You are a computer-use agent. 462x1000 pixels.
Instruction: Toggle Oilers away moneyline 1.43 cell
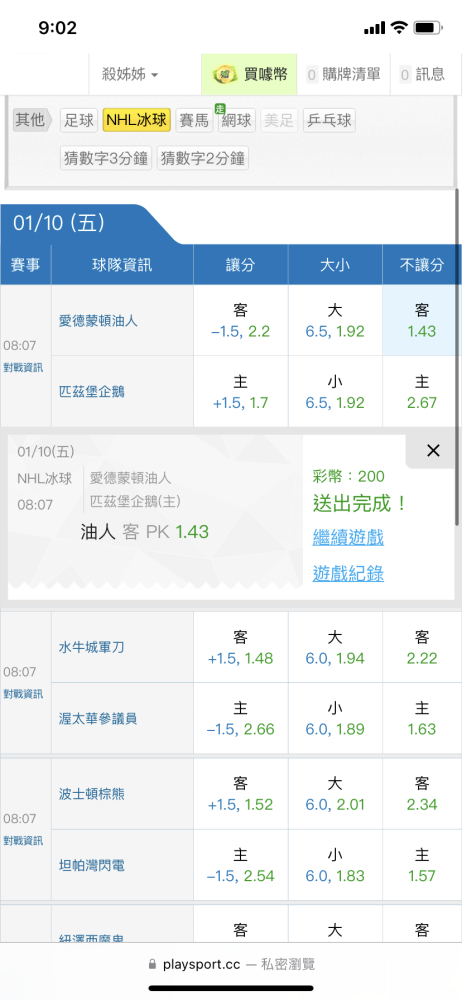click(422, 320)
